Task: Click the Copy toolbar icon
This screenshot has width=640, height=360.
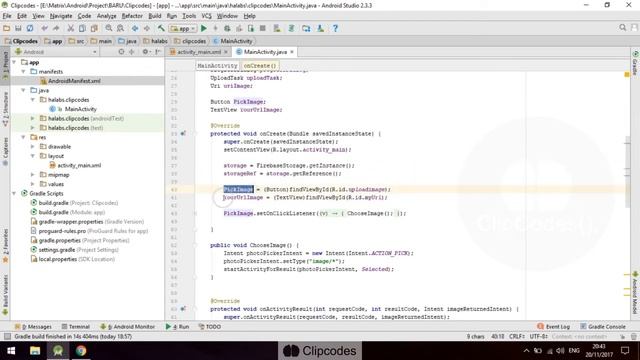Action: (x=82, y=28)
